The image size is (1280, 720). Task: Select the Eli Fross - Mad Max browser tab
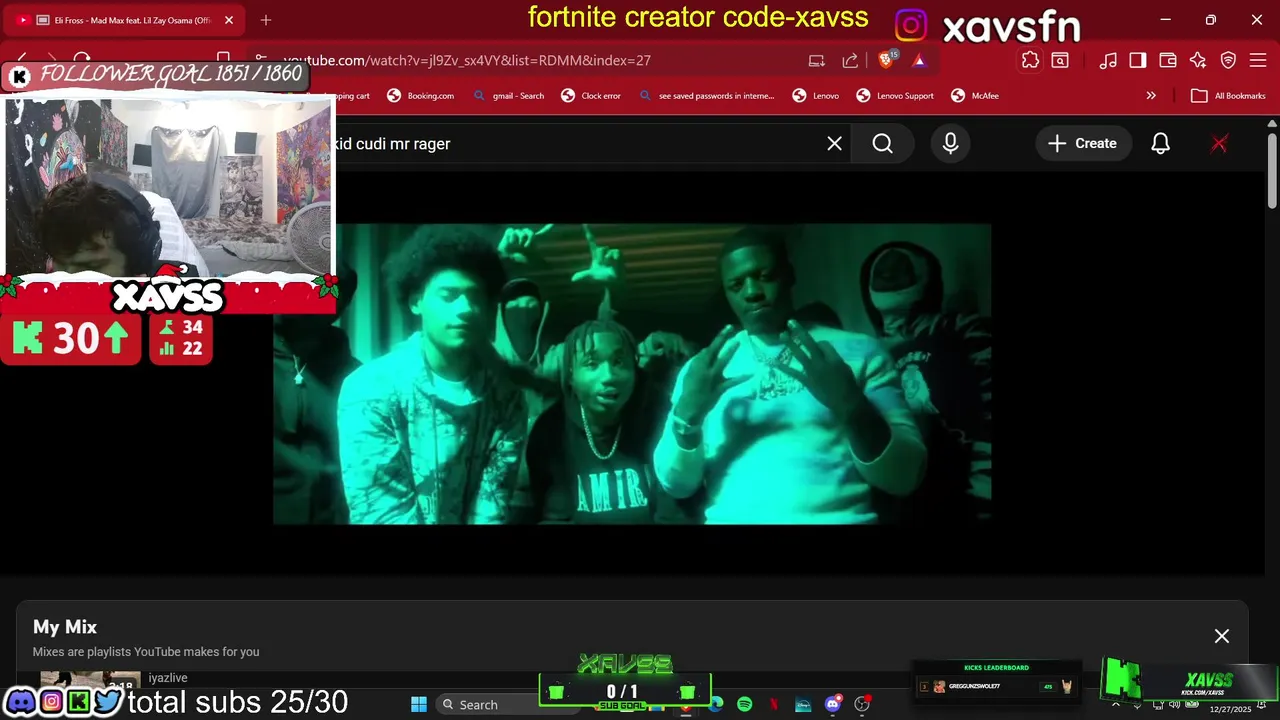pos(125,20)
